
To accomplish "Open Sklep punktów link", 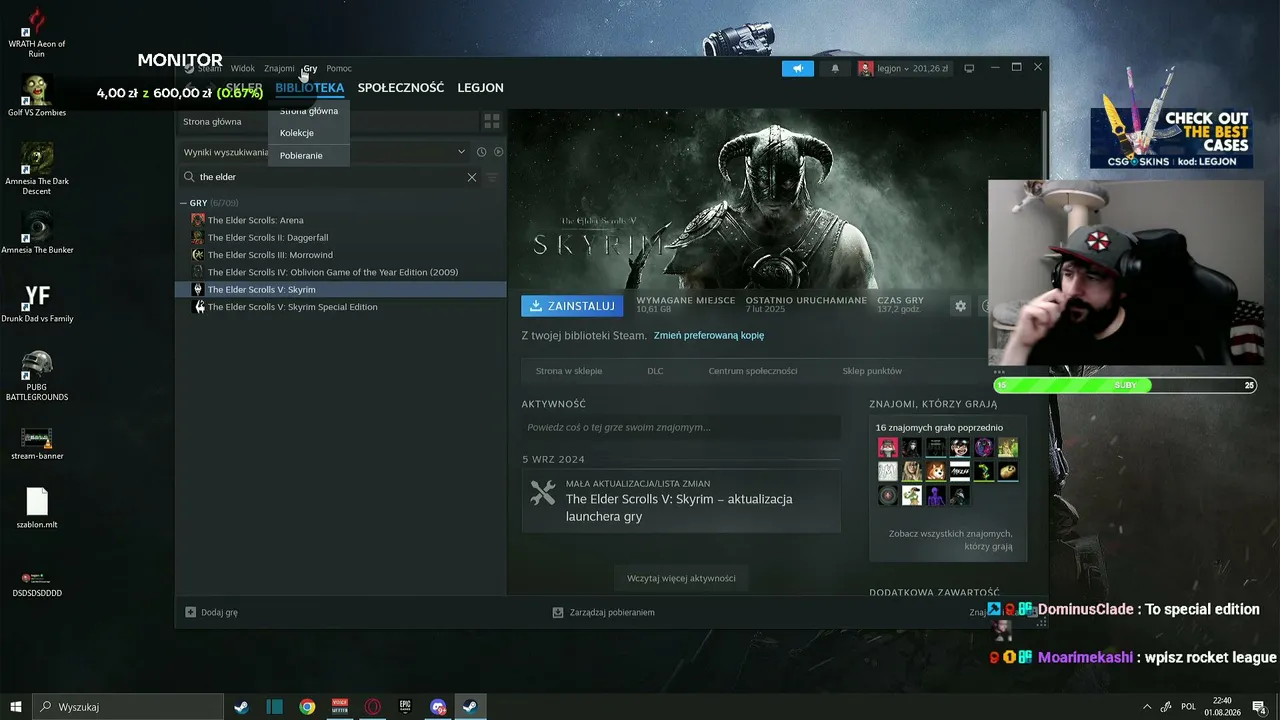I will coord(872,371).
